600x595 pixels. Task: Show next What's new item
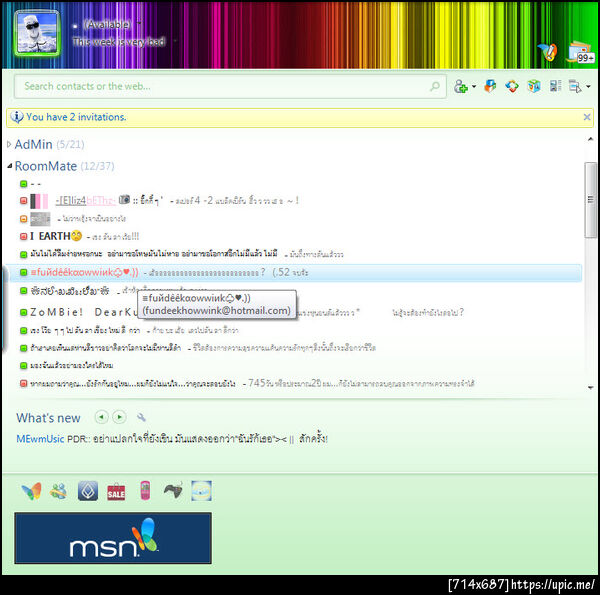pos(119,417)
